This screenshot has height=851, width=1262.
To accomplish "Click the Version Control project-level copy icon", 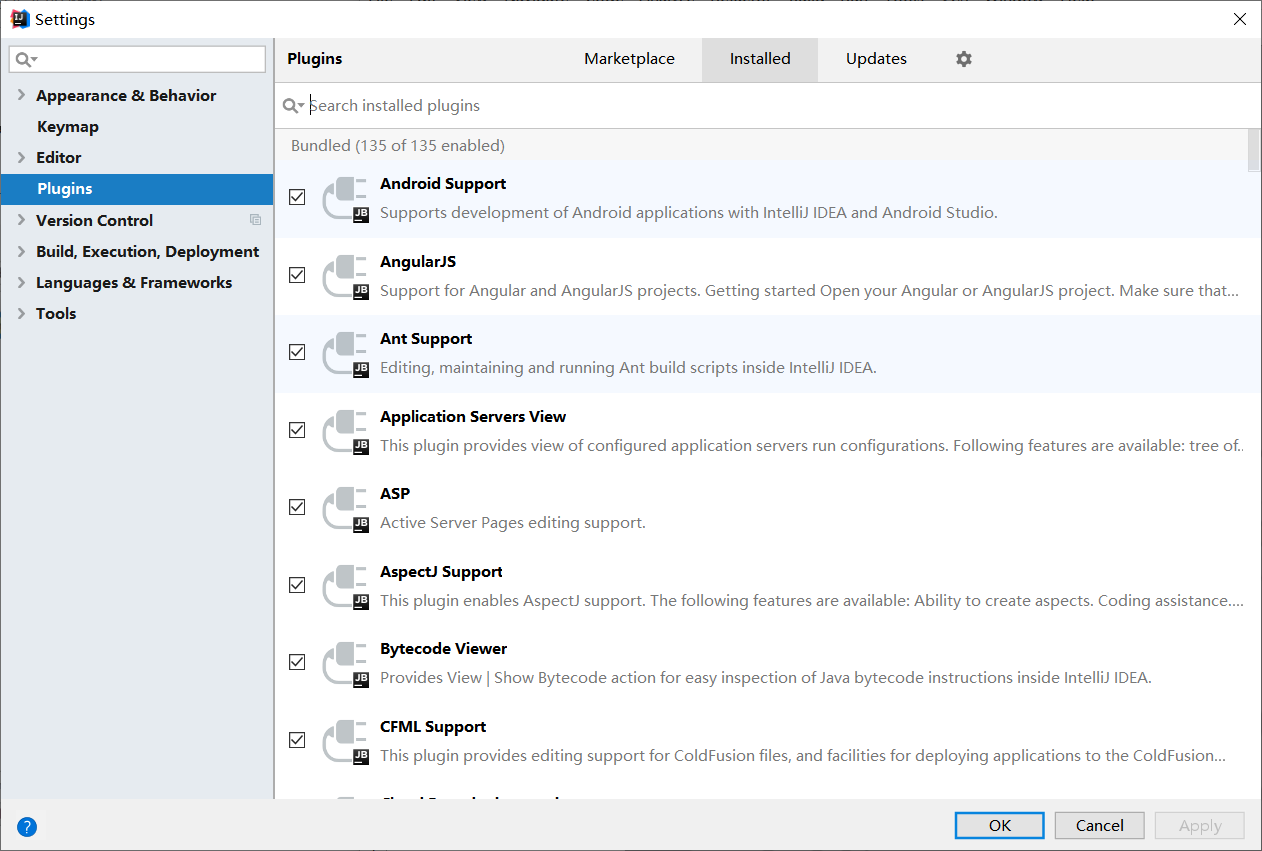I will pyautogui.click(x=256, y=220).
